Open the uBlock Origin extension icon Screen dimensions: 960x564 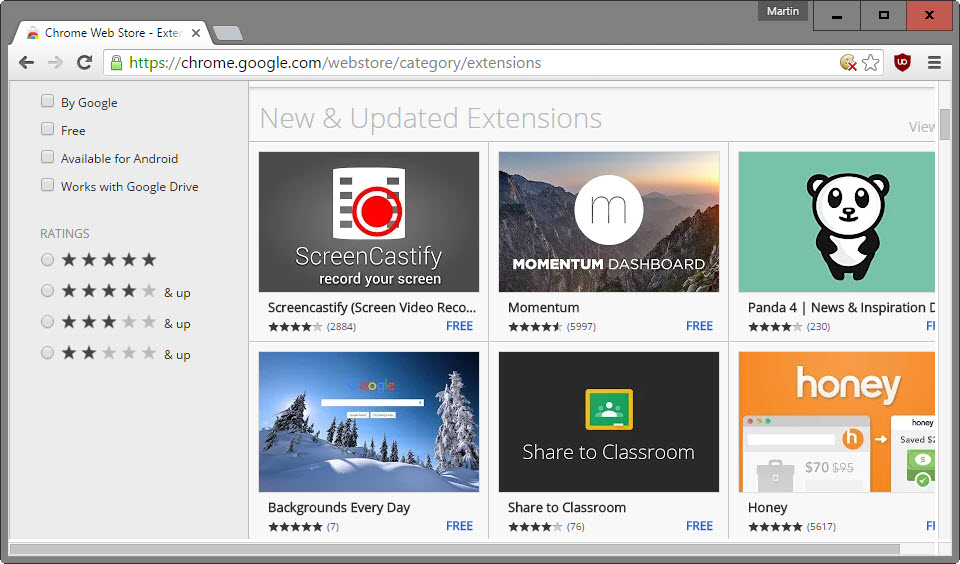click(x=902, y=62)
